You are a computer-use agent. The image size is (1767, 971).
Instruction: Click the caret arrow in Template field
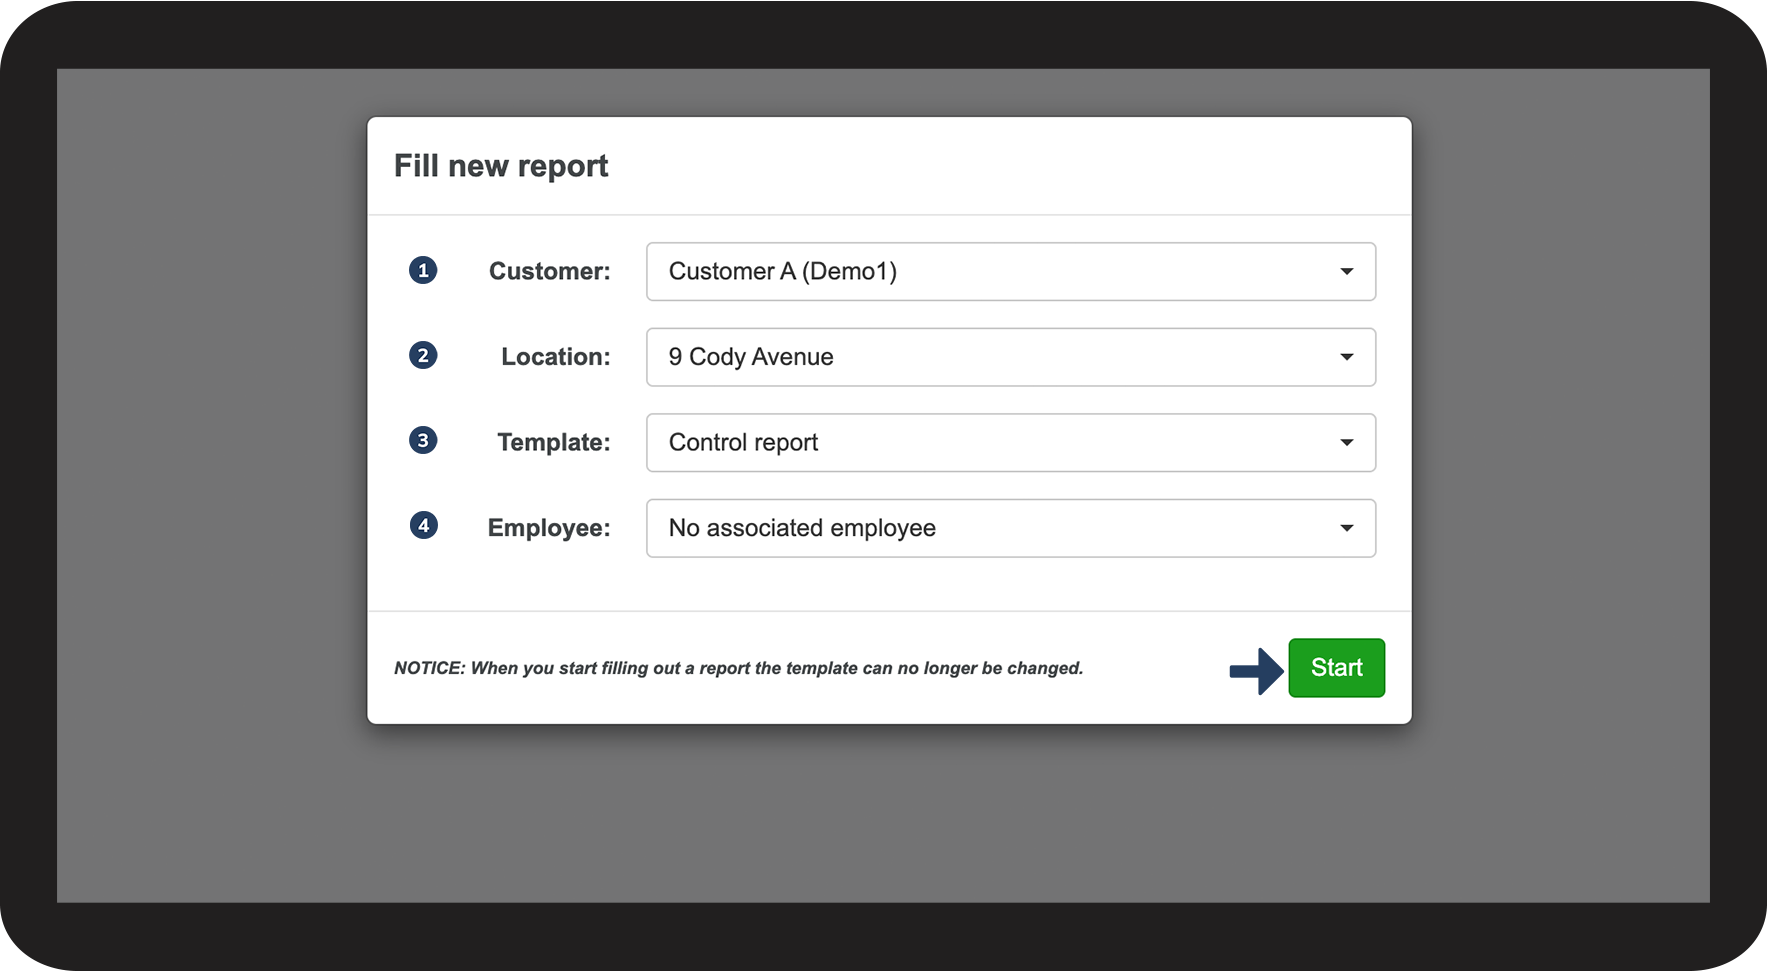click(1346, 443)
